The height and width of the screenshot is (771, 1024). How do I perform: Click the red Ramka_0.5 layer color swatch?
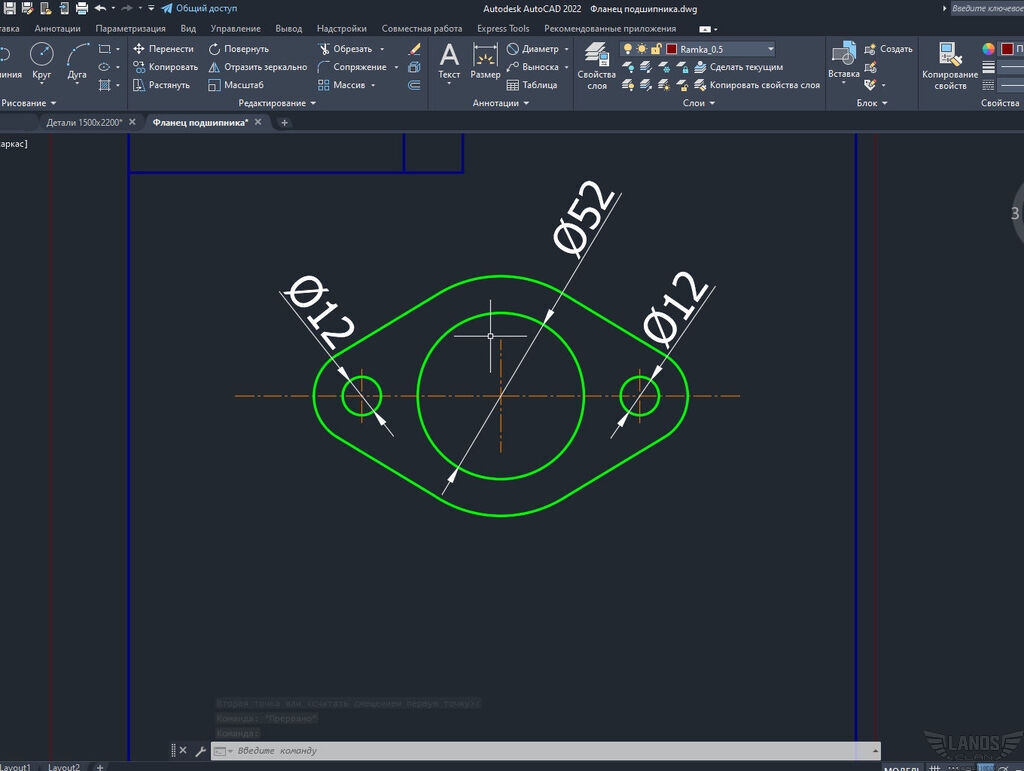coord(671,49)
